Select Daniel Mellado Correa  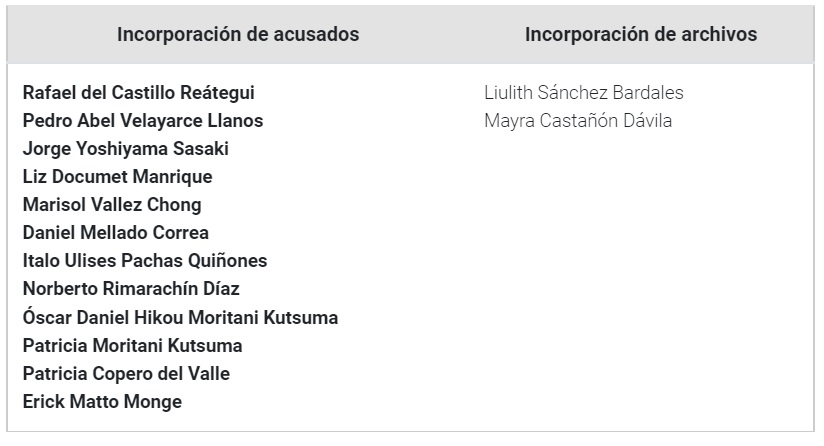[x=115, y=233]
